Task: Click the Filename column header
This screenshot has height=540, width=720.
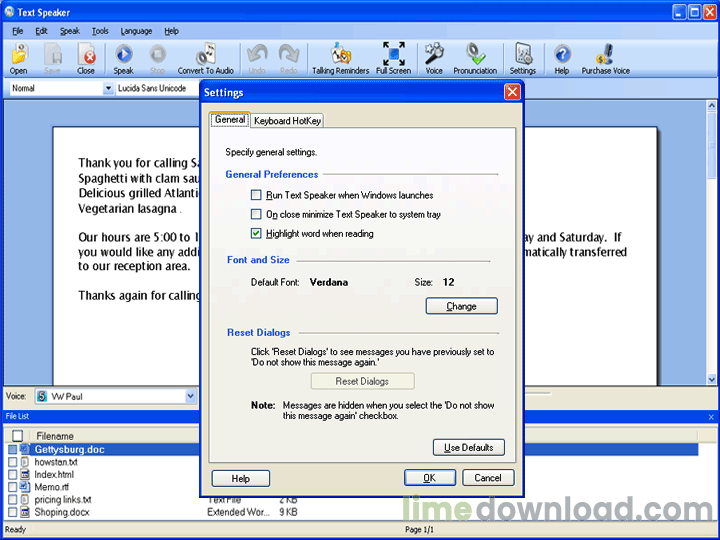Action: coord(55,436)
